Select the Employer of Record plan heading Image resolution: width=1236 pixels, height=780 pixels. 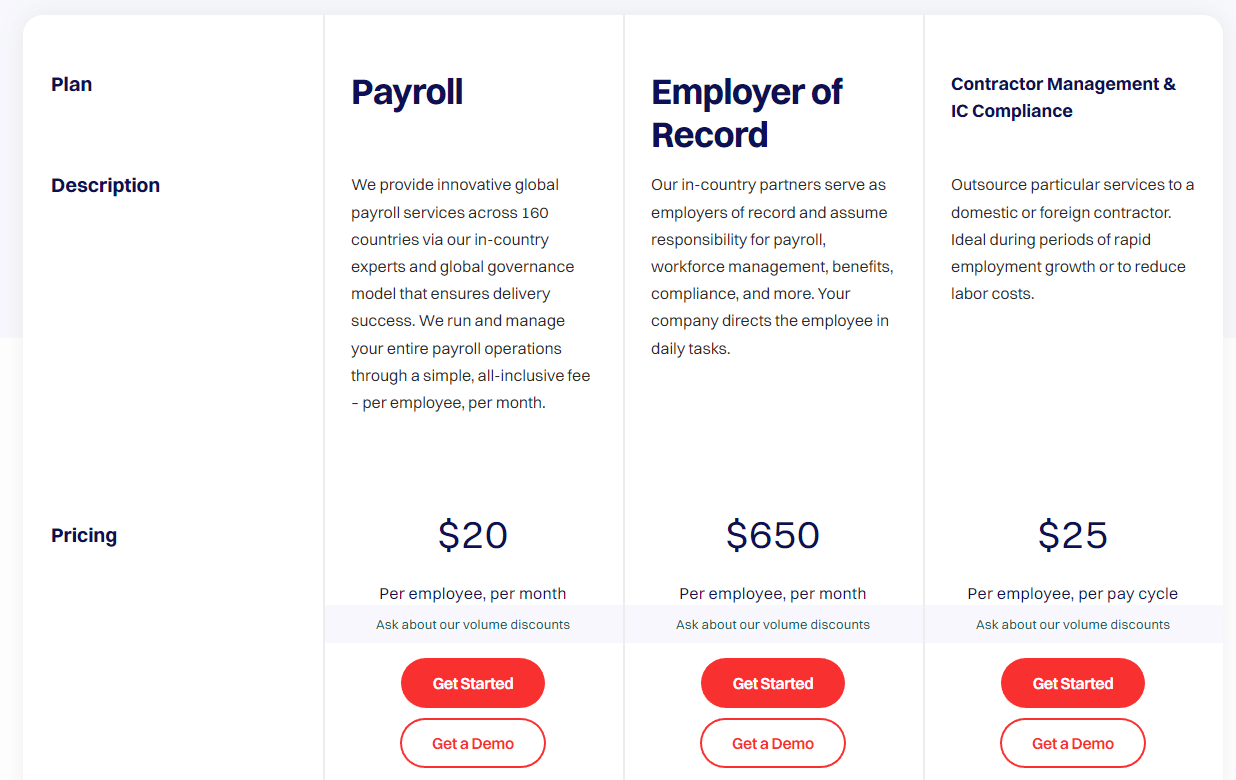(x=746, y=113)
